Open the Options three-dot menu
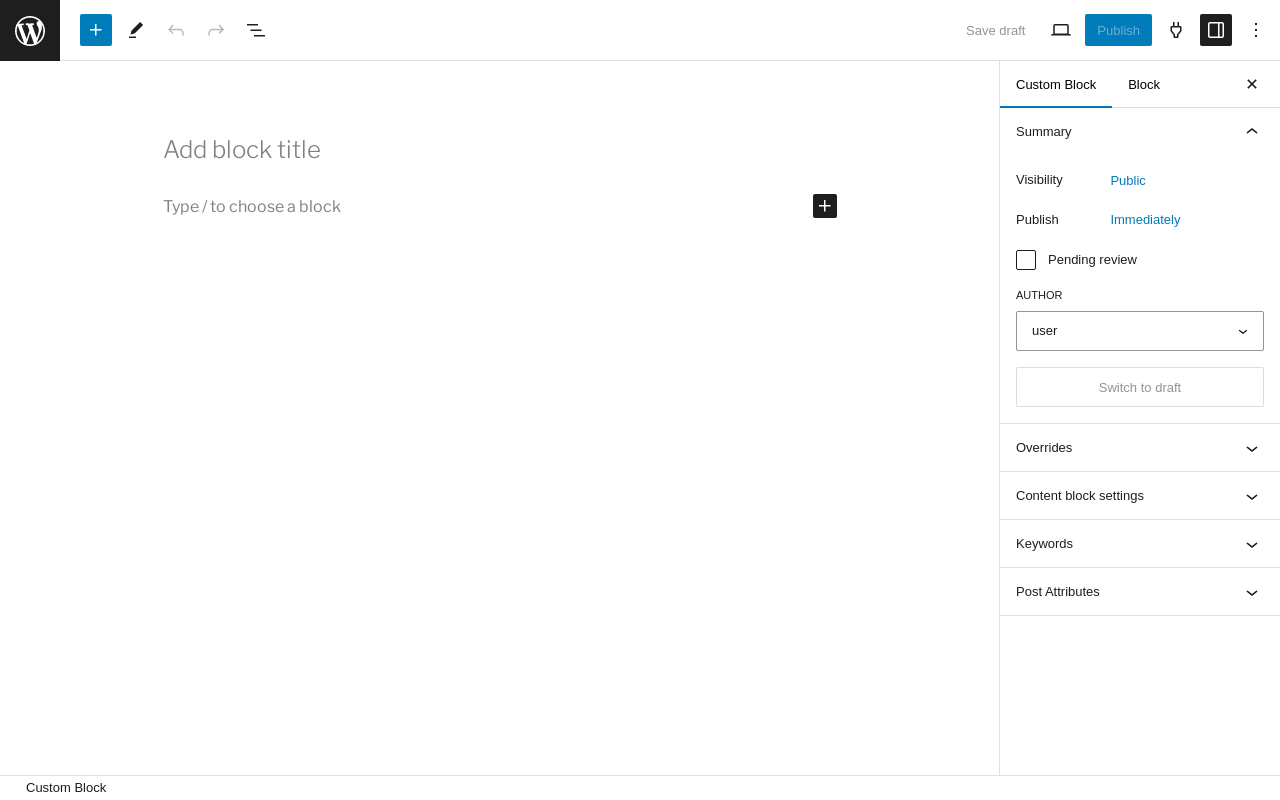Image resolution: width=1280 pixels, height=800 pixels. (1256, 30)
